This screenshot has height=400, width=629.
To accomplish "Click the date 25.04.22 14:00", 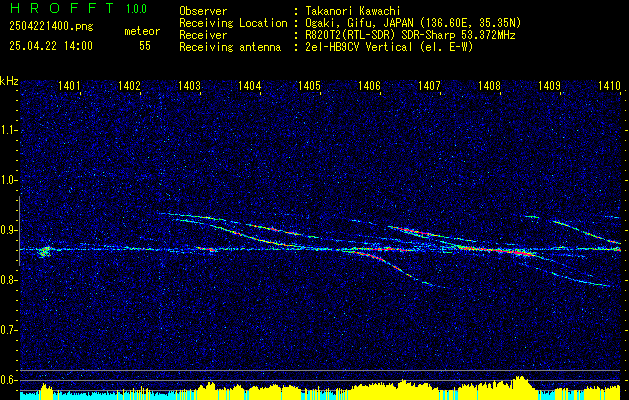I will [x=51, y=46].
